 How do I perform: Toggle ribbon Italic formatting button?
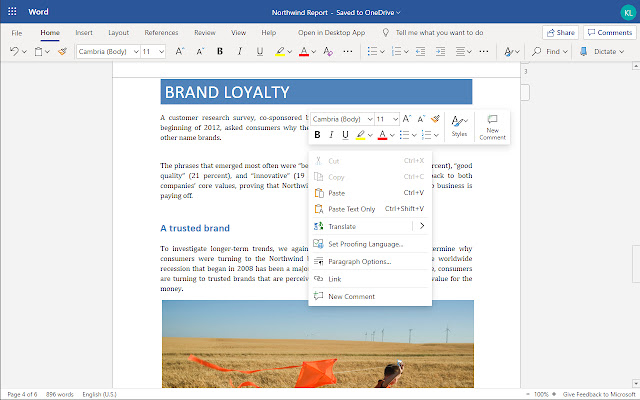(240, 51)
